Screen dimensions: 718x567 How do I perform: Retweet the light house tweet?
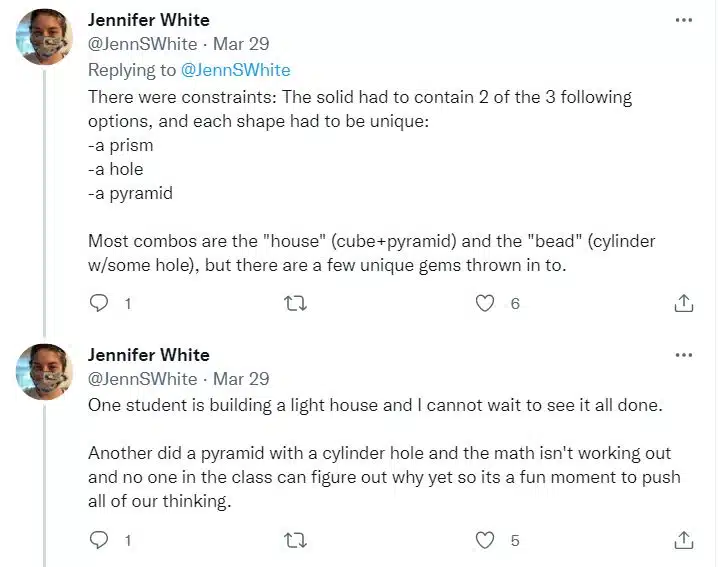(x=295, y=540)
